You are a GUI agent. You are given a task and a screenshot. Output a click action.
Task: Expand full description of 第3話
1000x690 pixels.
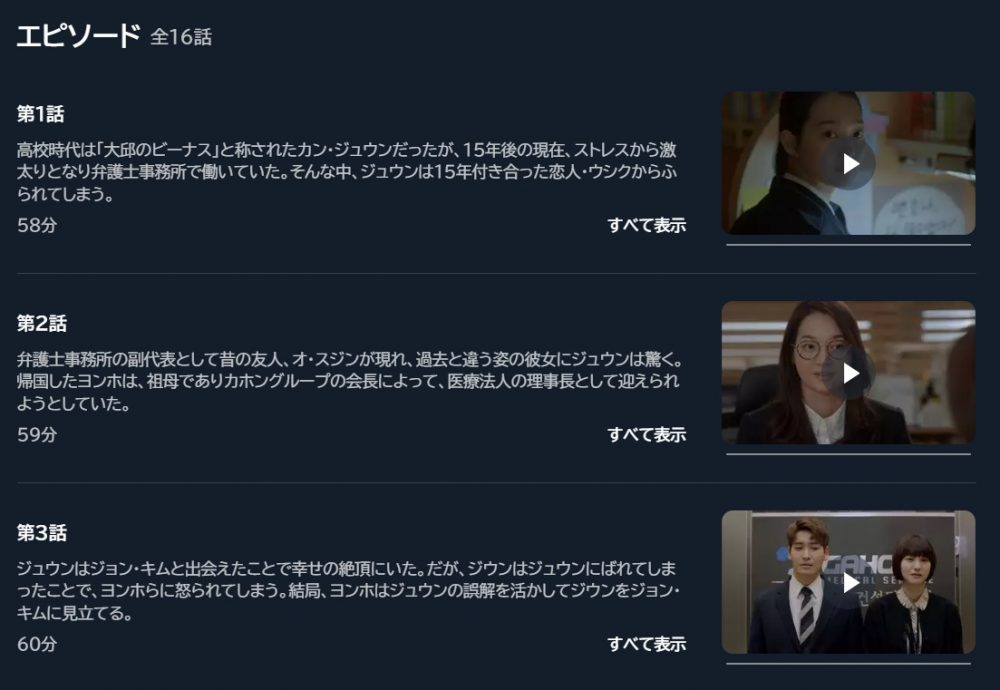tap(647, 643)
